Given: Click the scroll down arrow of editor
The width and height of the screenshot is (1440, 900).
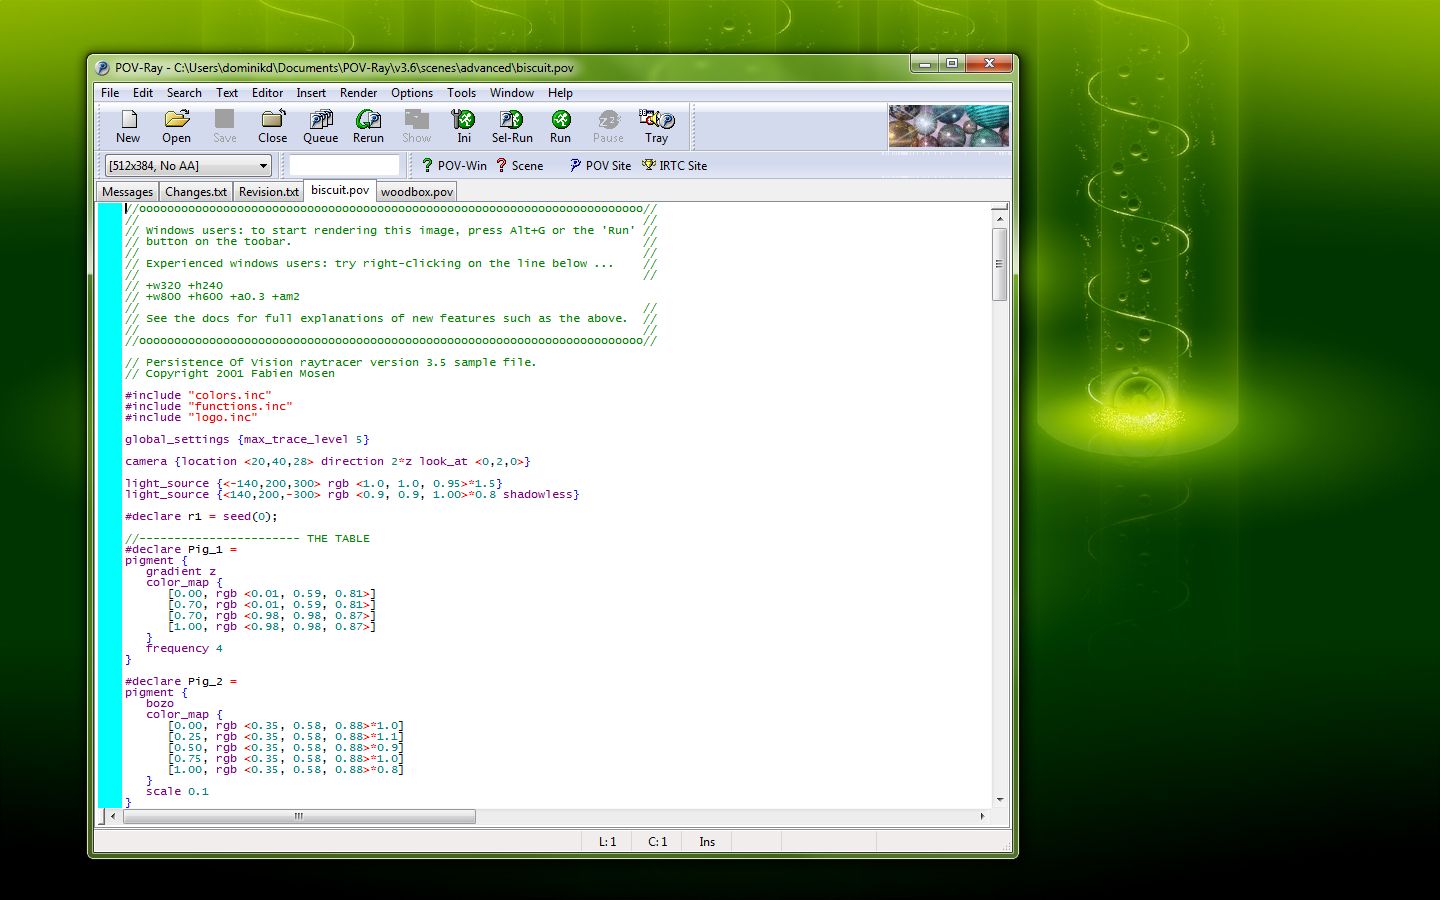Looking at the screenshot, I should click(x=999, y=800).
